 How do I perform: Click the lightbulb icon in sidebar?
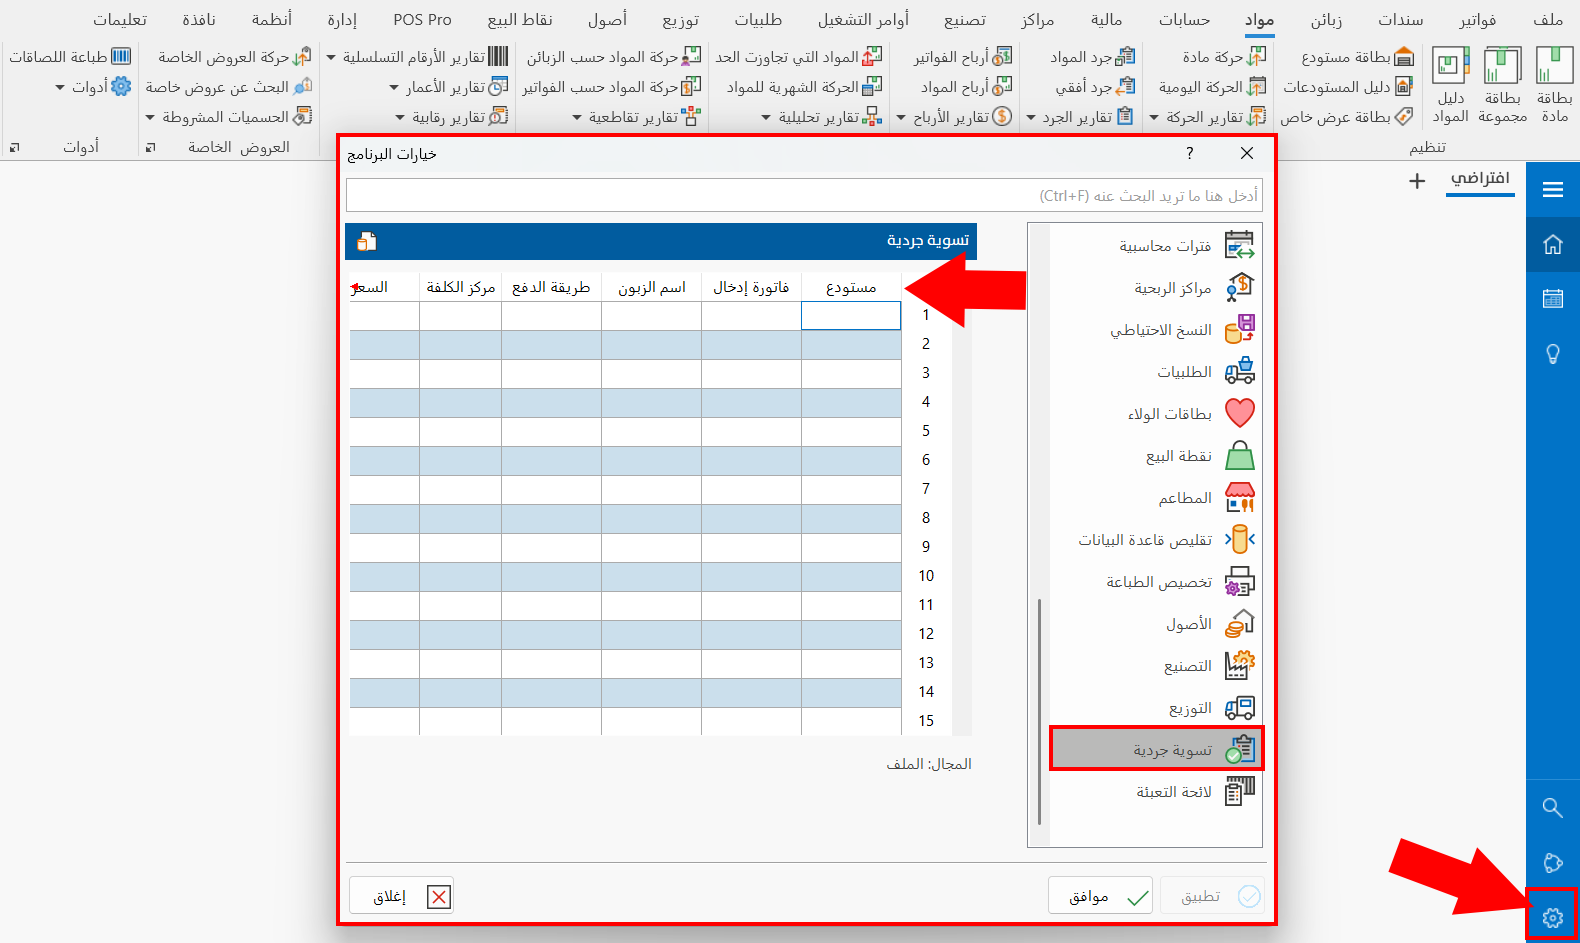(1552, 353)
